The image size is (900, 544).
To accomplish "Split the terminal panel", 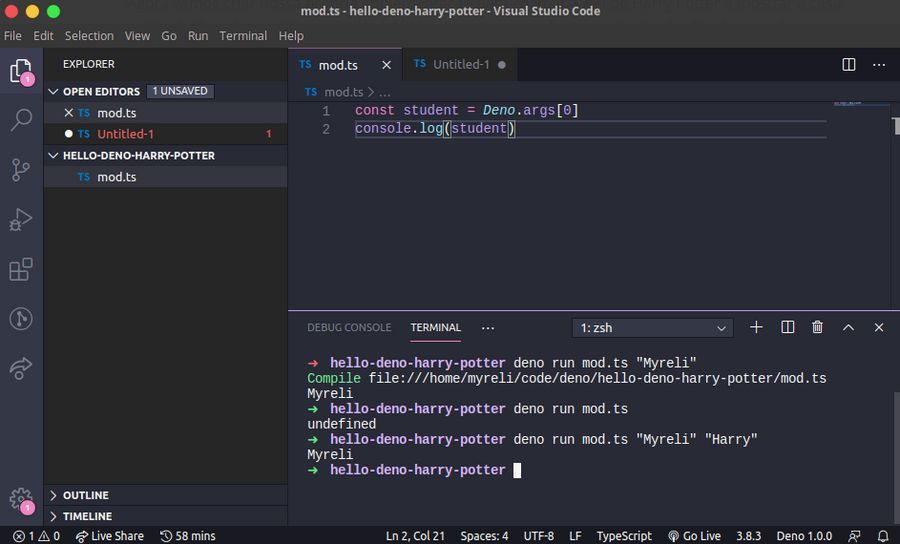I will [x=787, y=327].
